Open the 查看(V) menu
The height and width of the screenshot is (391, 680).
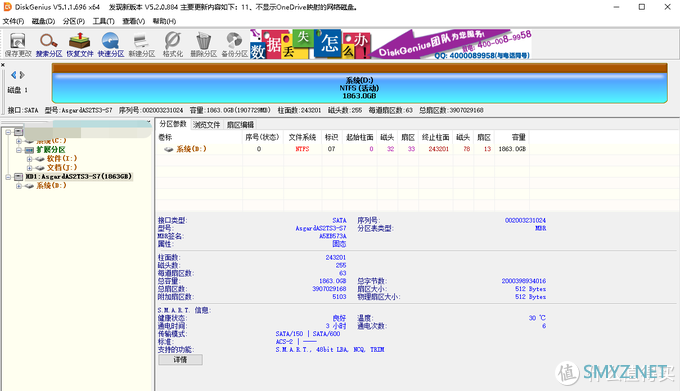(x=134, y=21)
